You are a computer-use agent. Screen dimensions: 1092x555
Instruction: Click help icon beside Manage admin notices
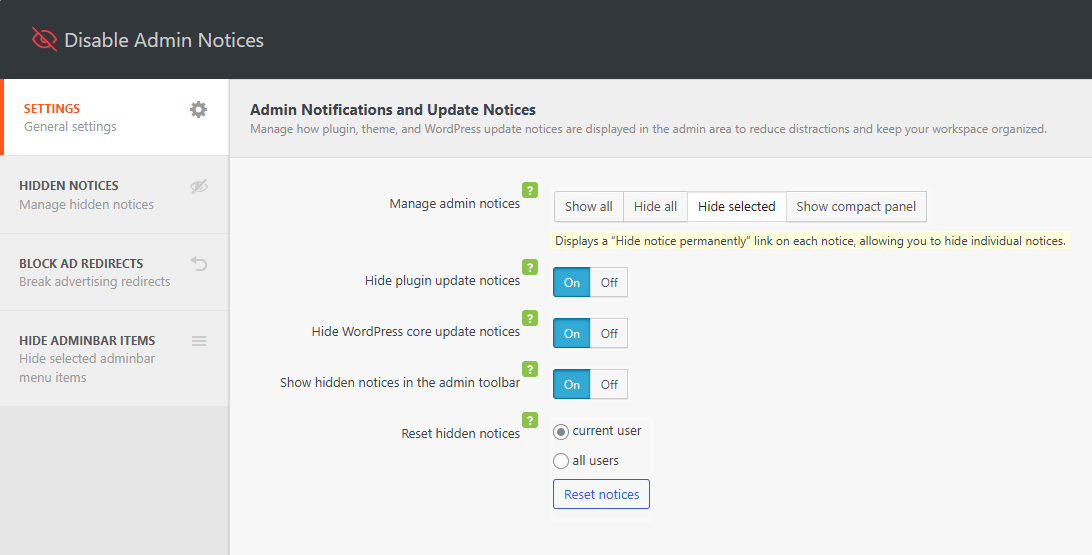tap(530, 190)
